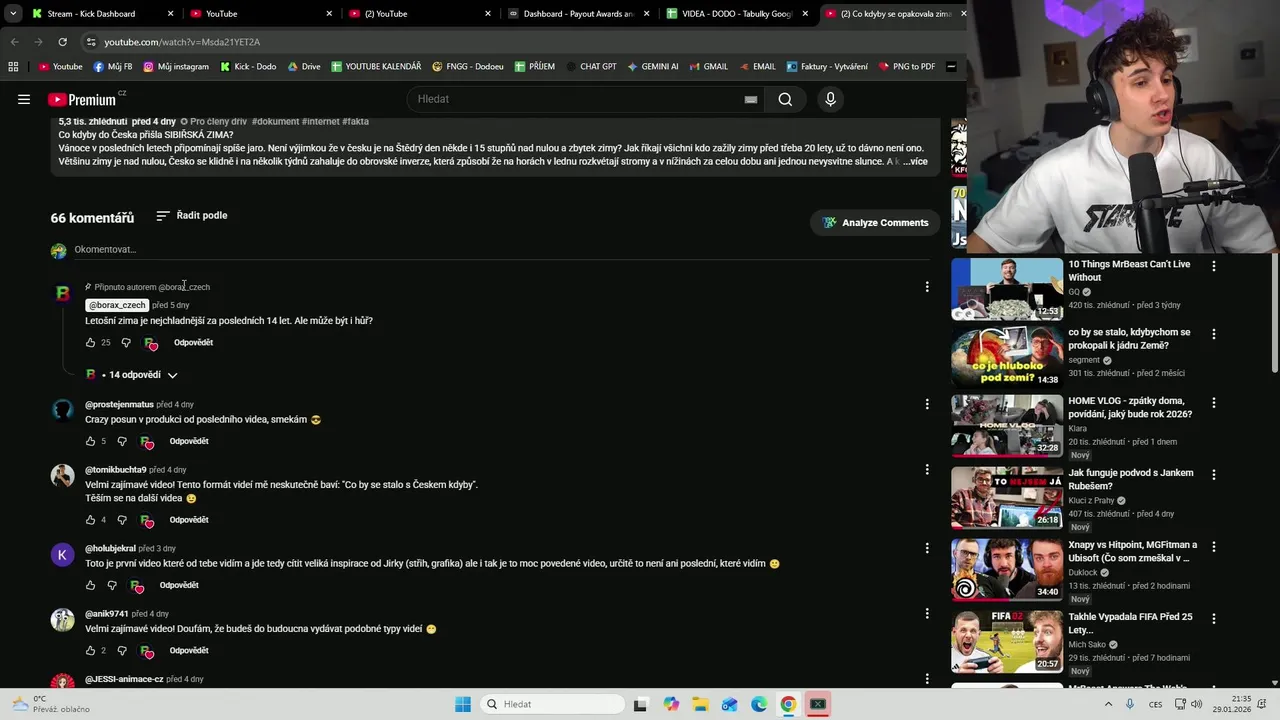Go back with browser back arrow

coord(14,42)
